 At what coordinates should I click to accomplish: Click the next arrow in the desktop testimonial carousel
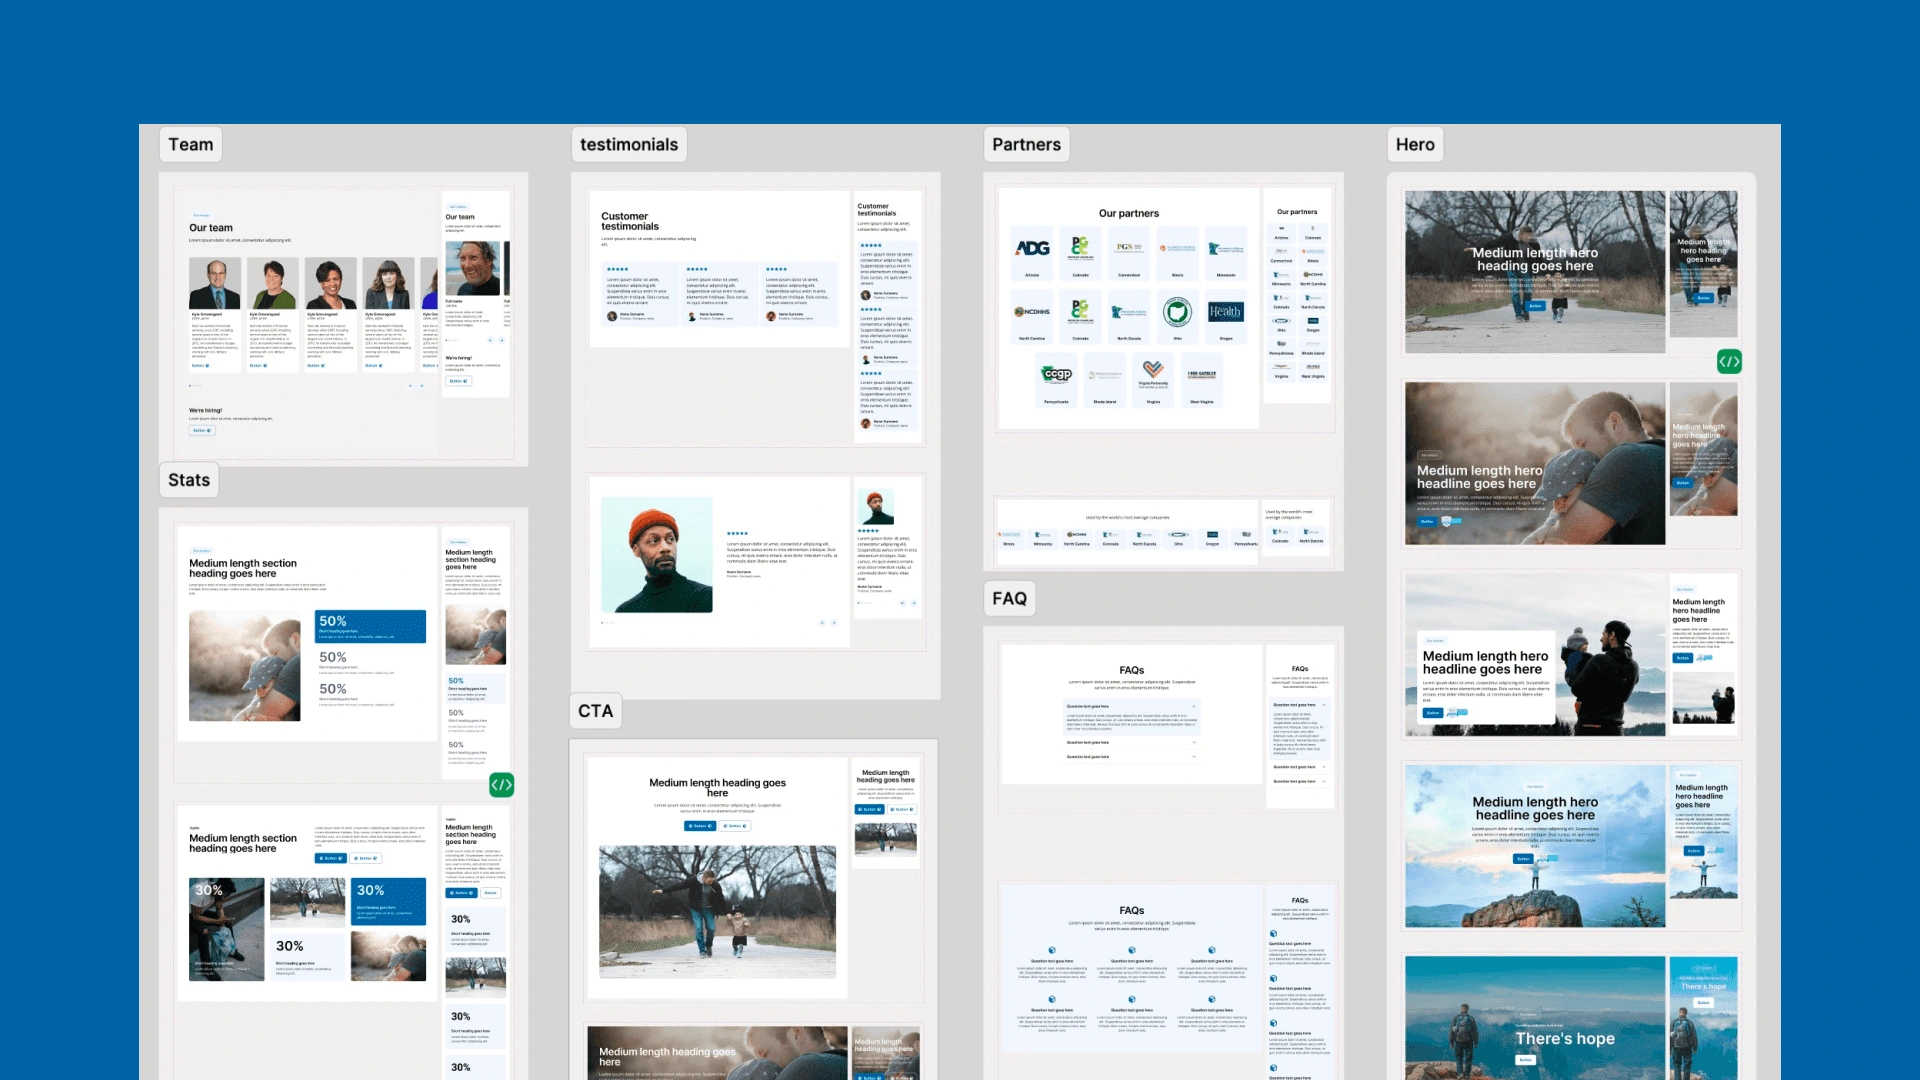point(834,622)
